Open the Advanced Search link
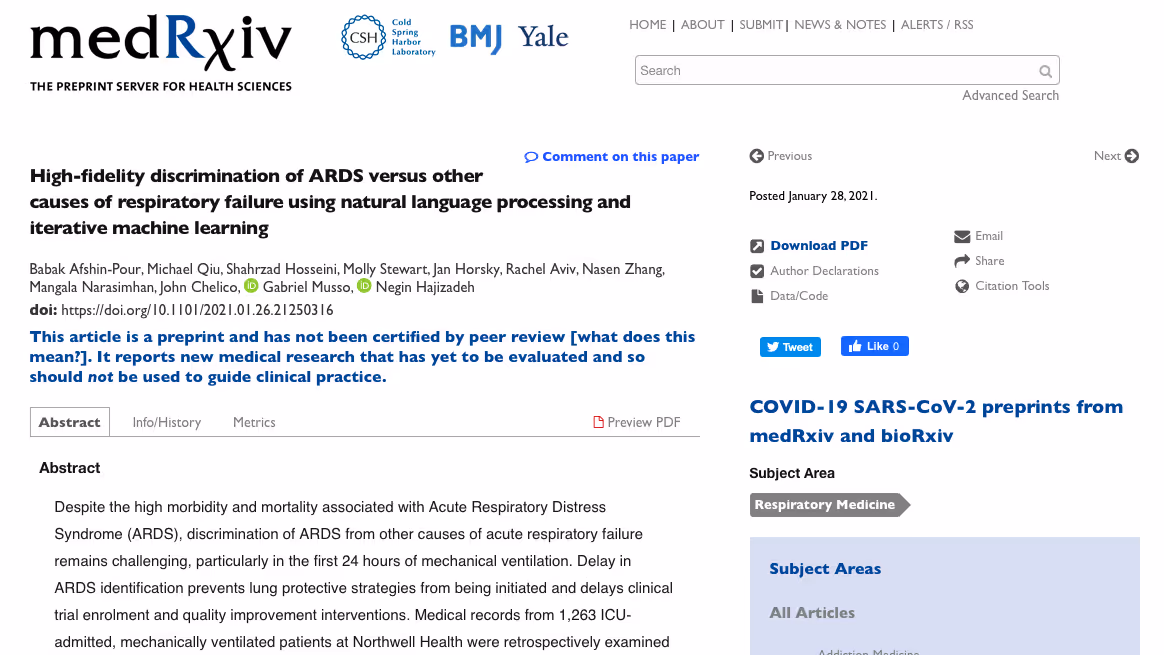This screenshot has height=655, width=1164. tap(1010, 95)
